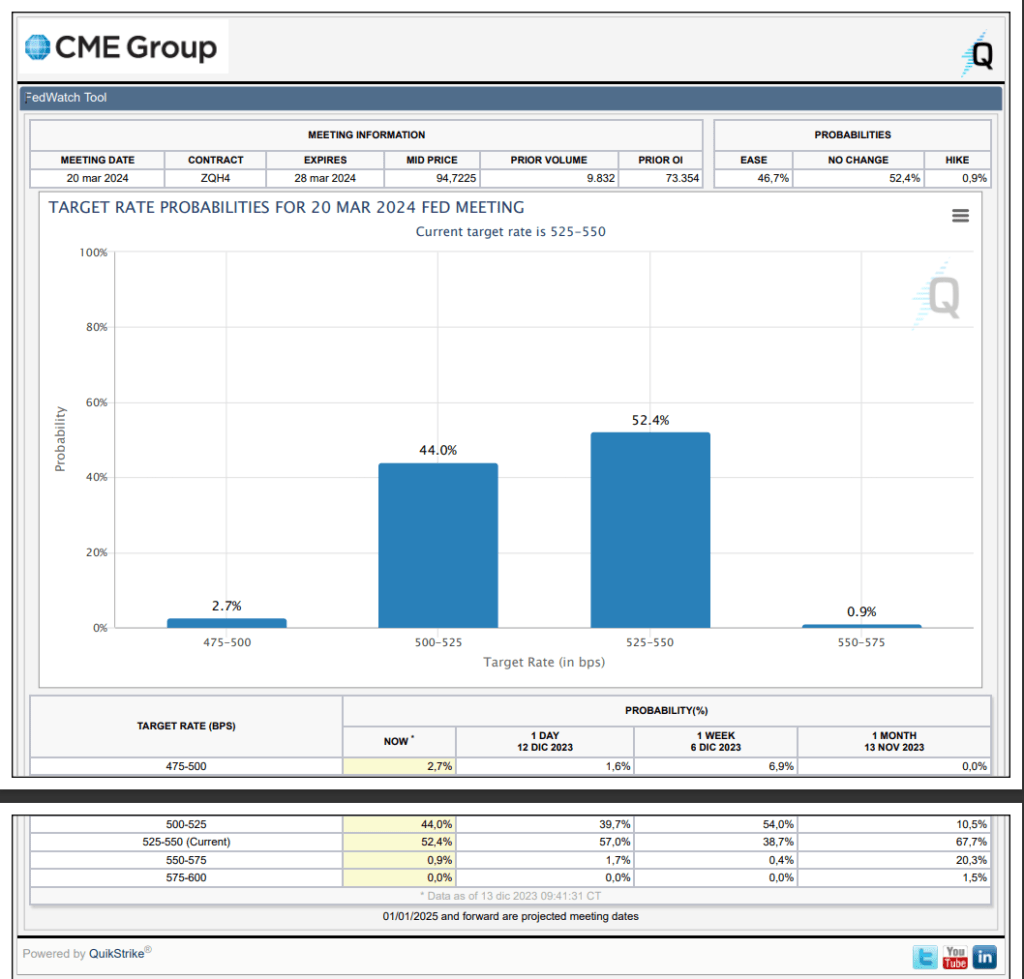Open the chart hamburger context menu
Screen dimensions: 1024x979
(960, 216)
